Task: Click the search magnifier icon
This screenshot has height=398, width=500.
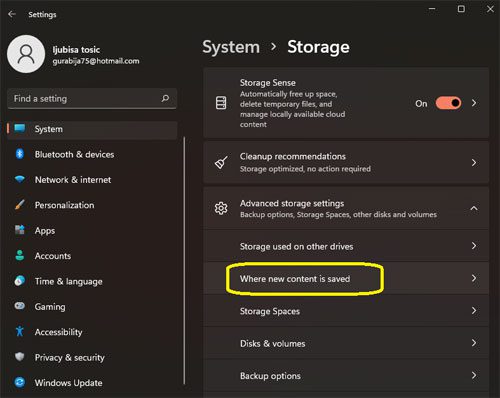Action: tap(165, 98)
